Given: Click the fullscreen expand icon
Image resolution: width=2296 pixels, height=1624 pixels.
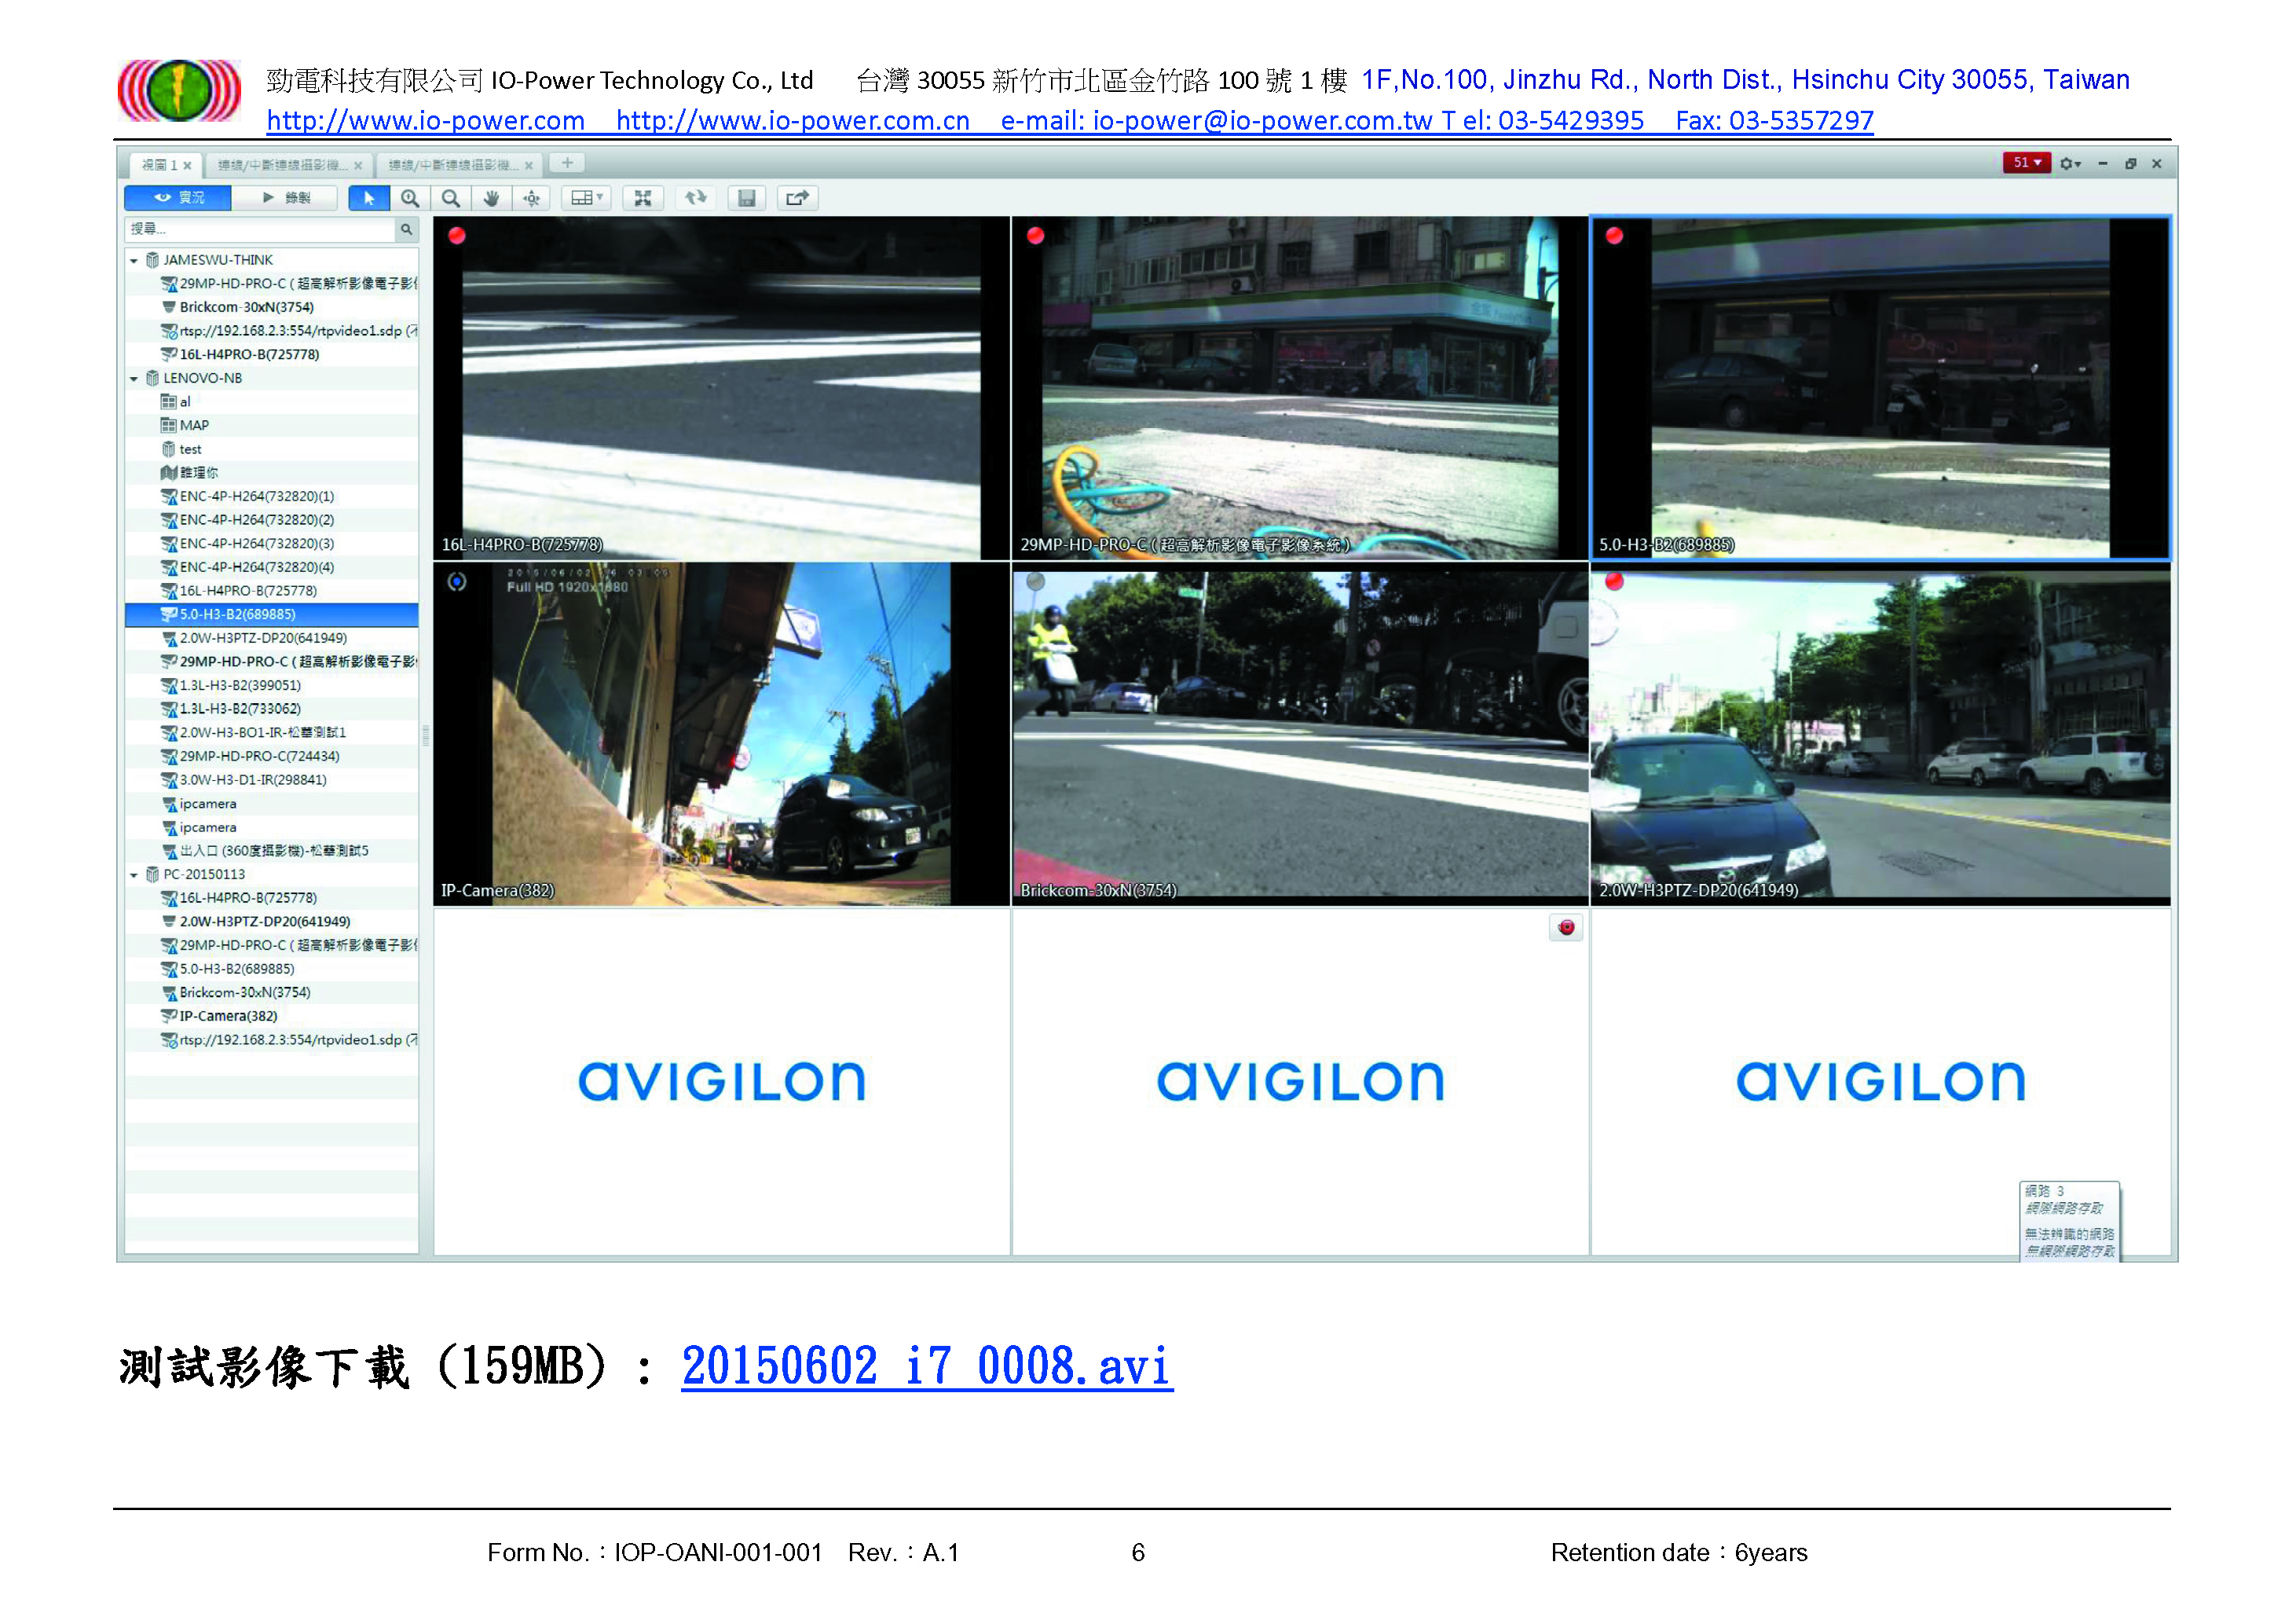Looking at the screenshot, I should click(643, 198).
